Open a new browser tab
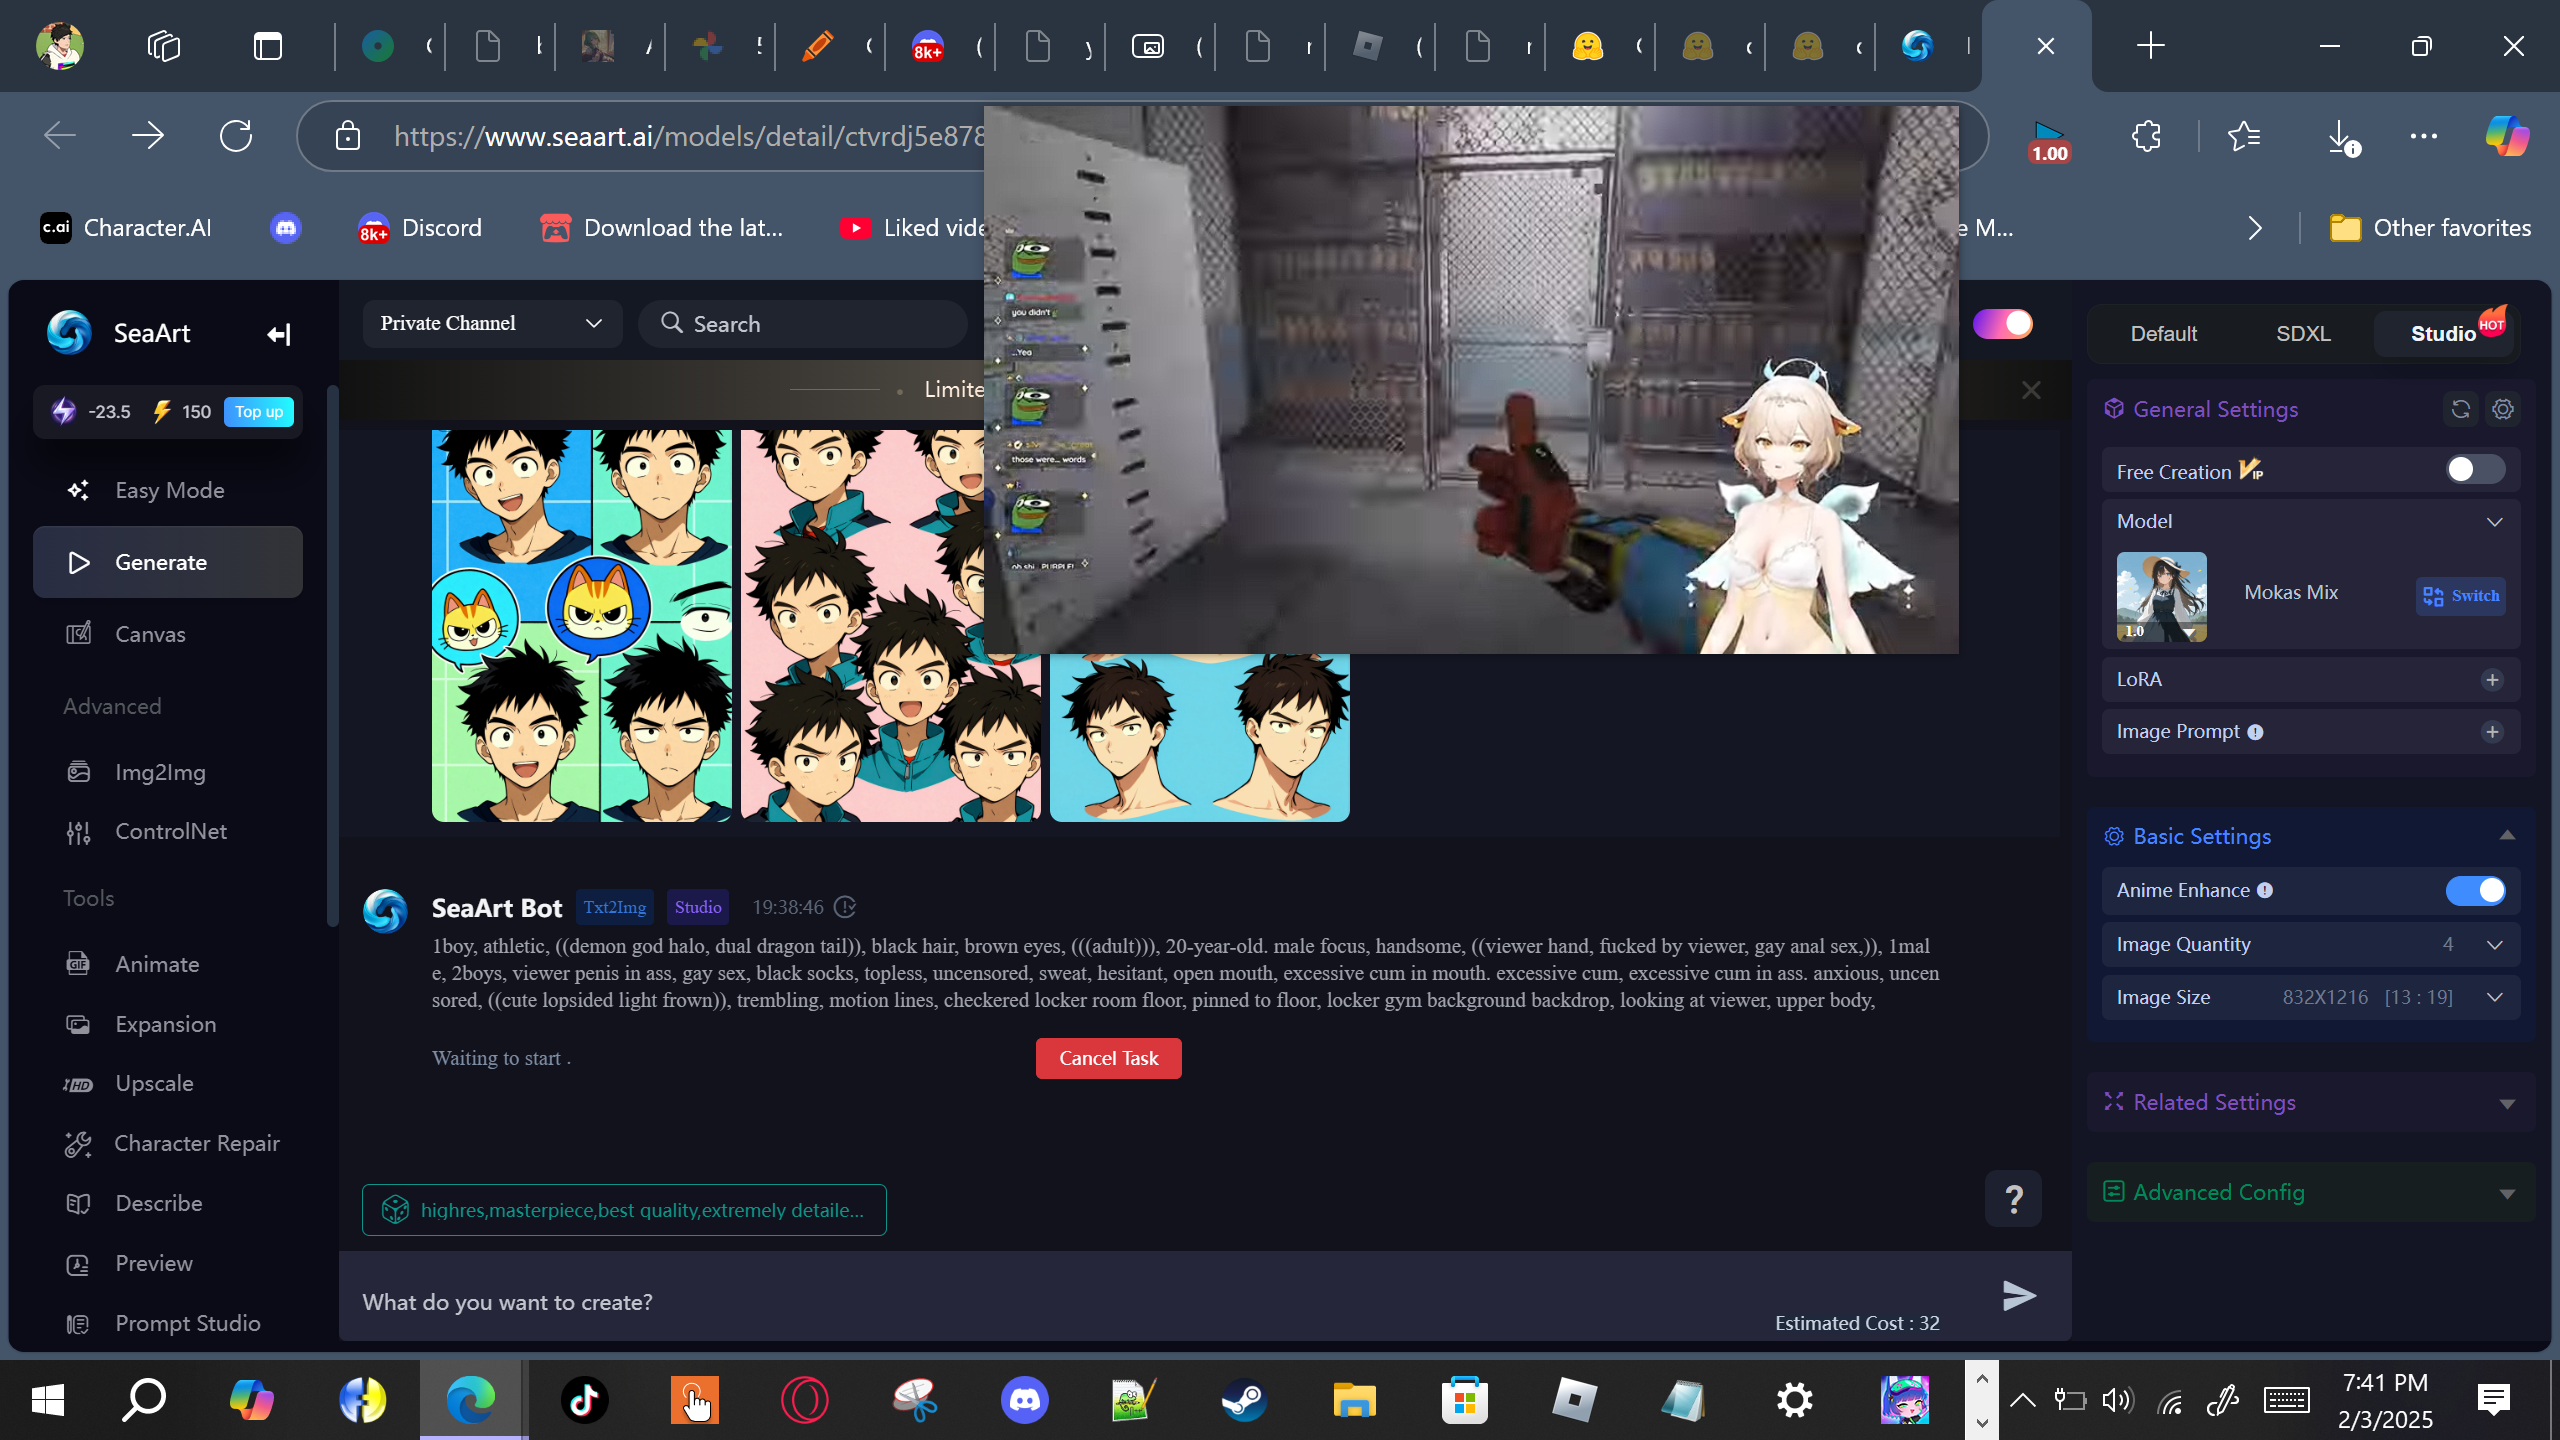Image resolution: width=2560 pixels, height=1440 pixels. tap(2150, 46)
